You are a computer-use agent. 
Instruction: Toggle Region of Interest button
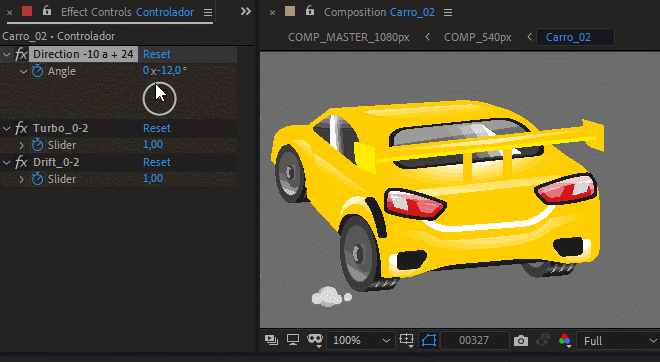tap(429, 340)
